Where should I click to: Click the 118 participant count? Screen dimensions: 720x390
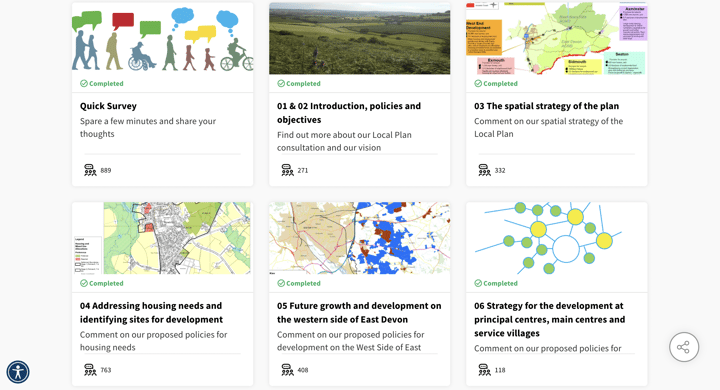coord(500,370)
